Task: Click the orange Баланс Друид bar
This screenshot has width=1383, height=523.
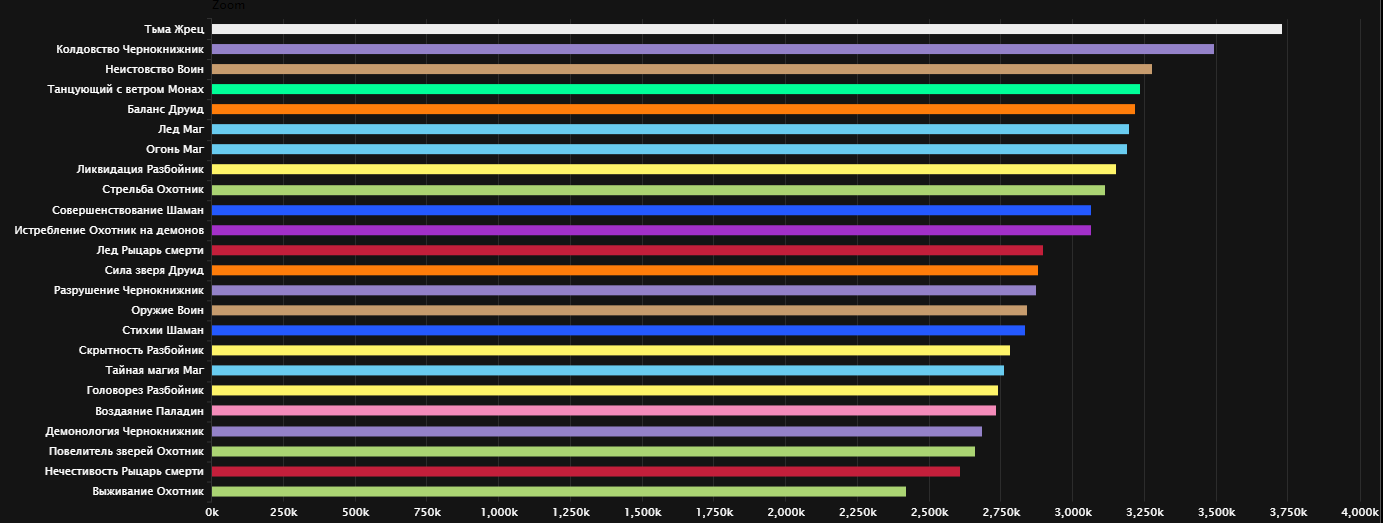Action: tap(673, 109)
